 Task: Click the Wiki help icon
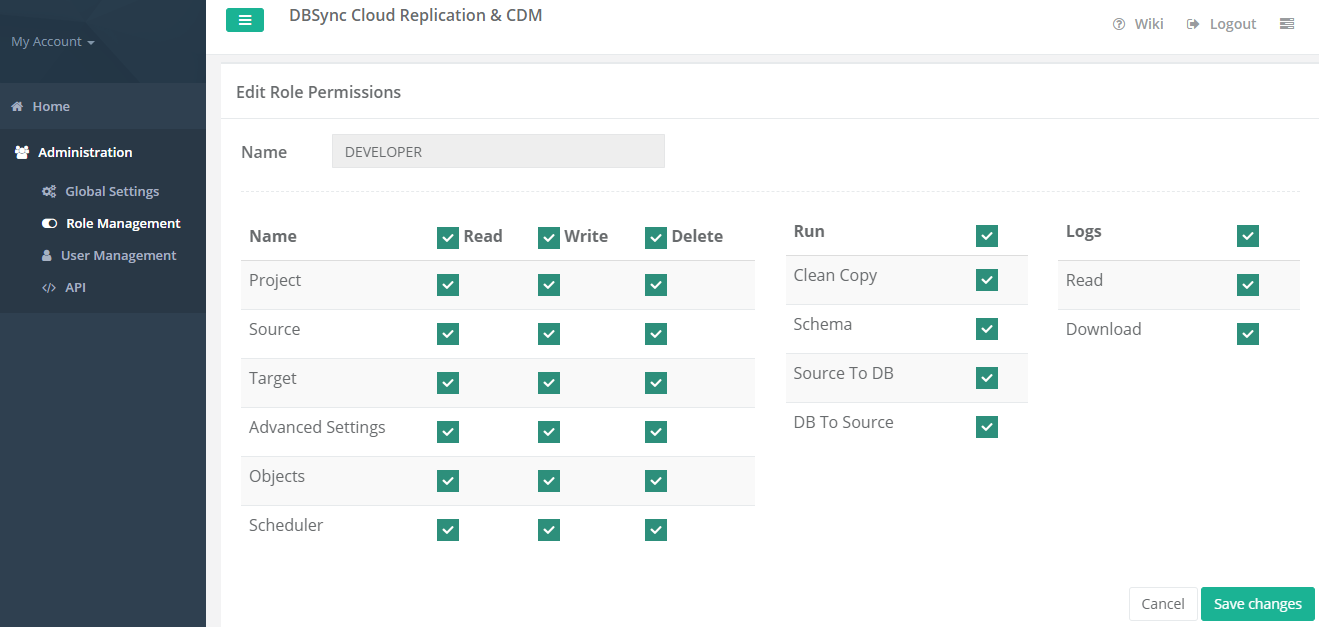[1119, 24]
